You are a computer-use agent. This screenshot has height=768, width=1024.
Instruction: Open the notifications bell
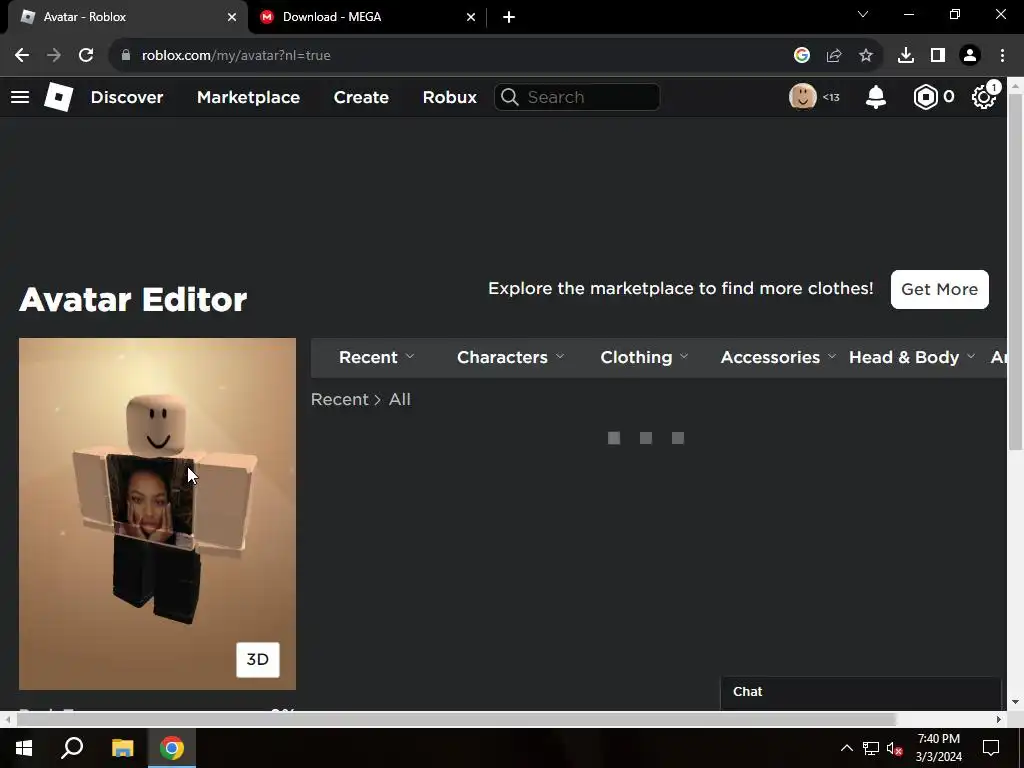[876, 97]
